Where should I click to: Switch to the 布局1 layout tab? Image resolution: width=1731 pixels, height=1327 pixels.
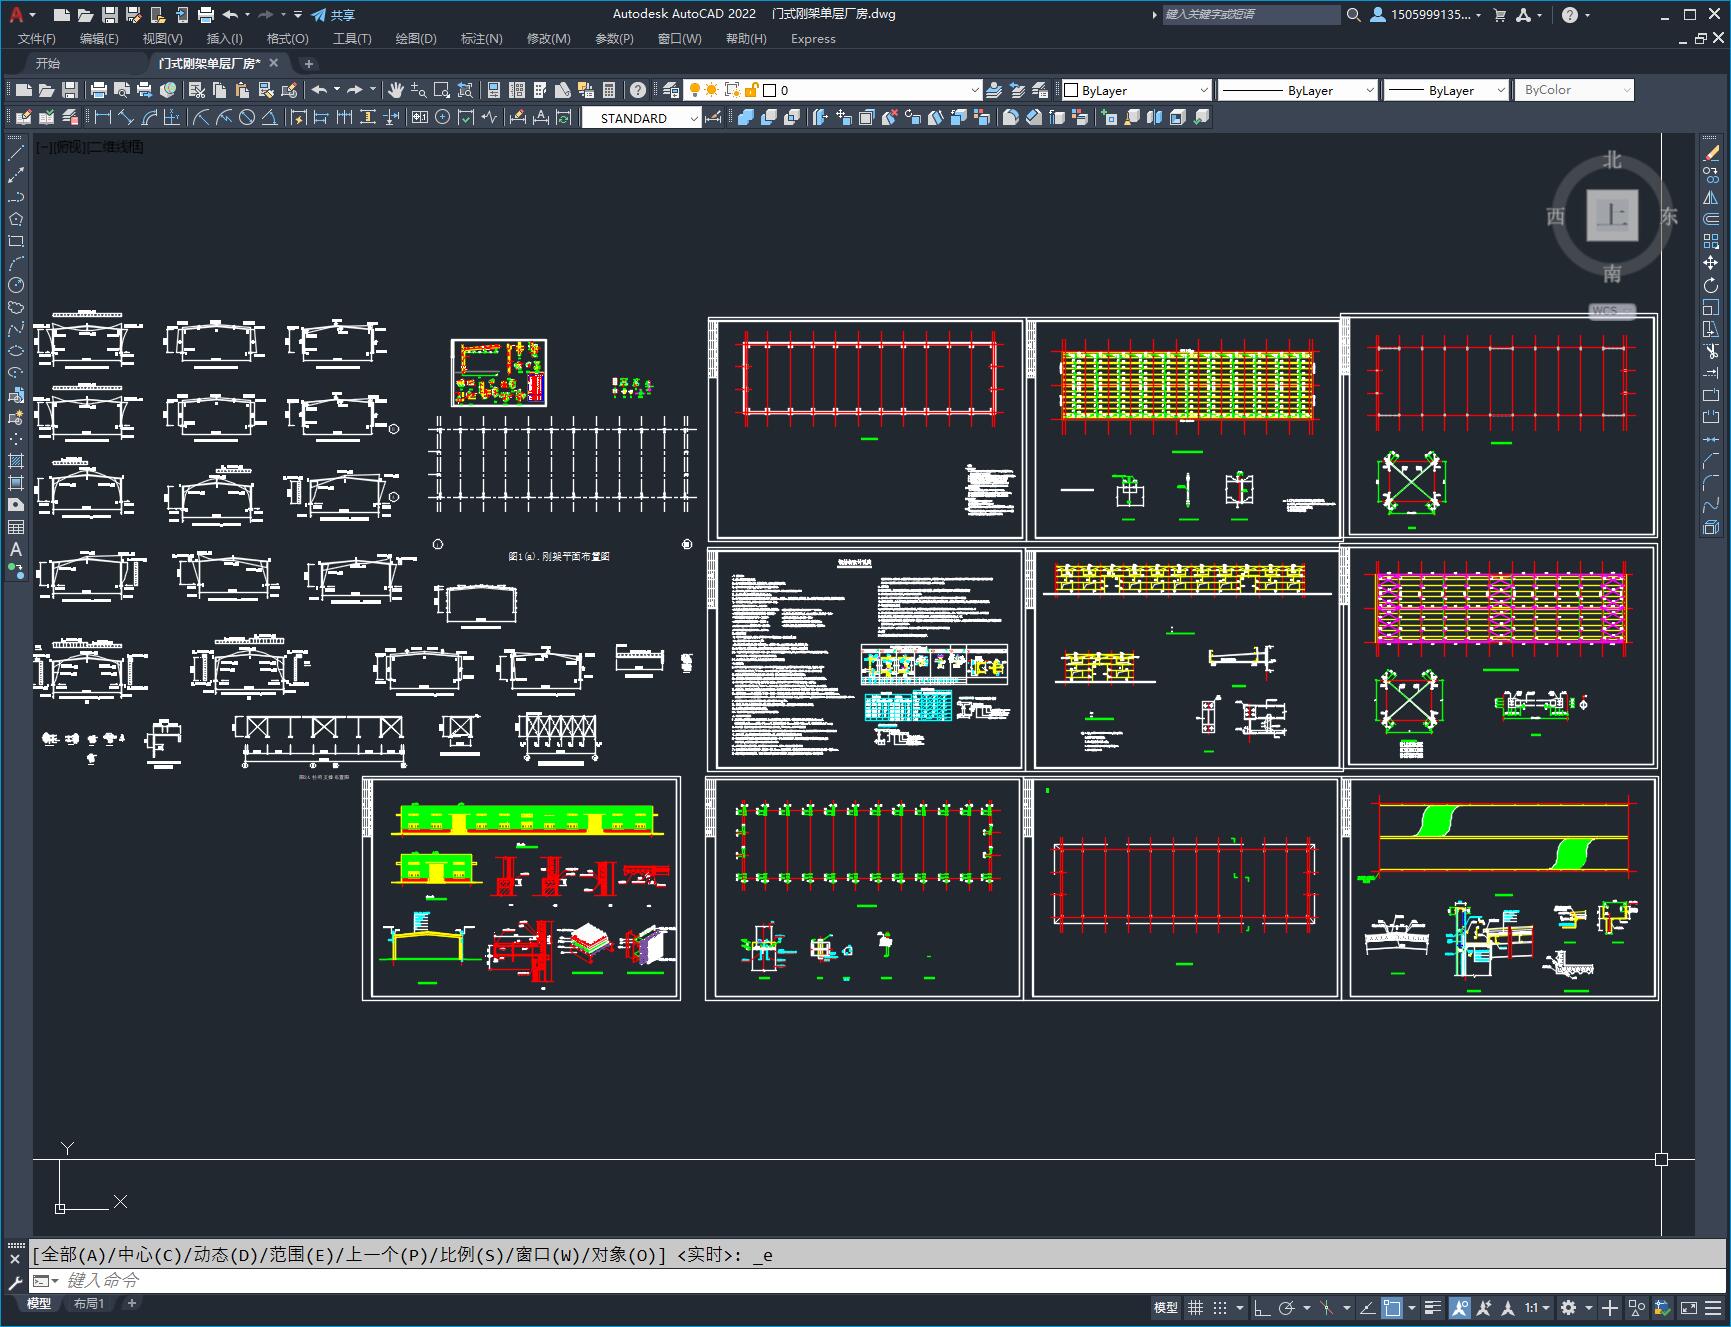[89, 1303]
